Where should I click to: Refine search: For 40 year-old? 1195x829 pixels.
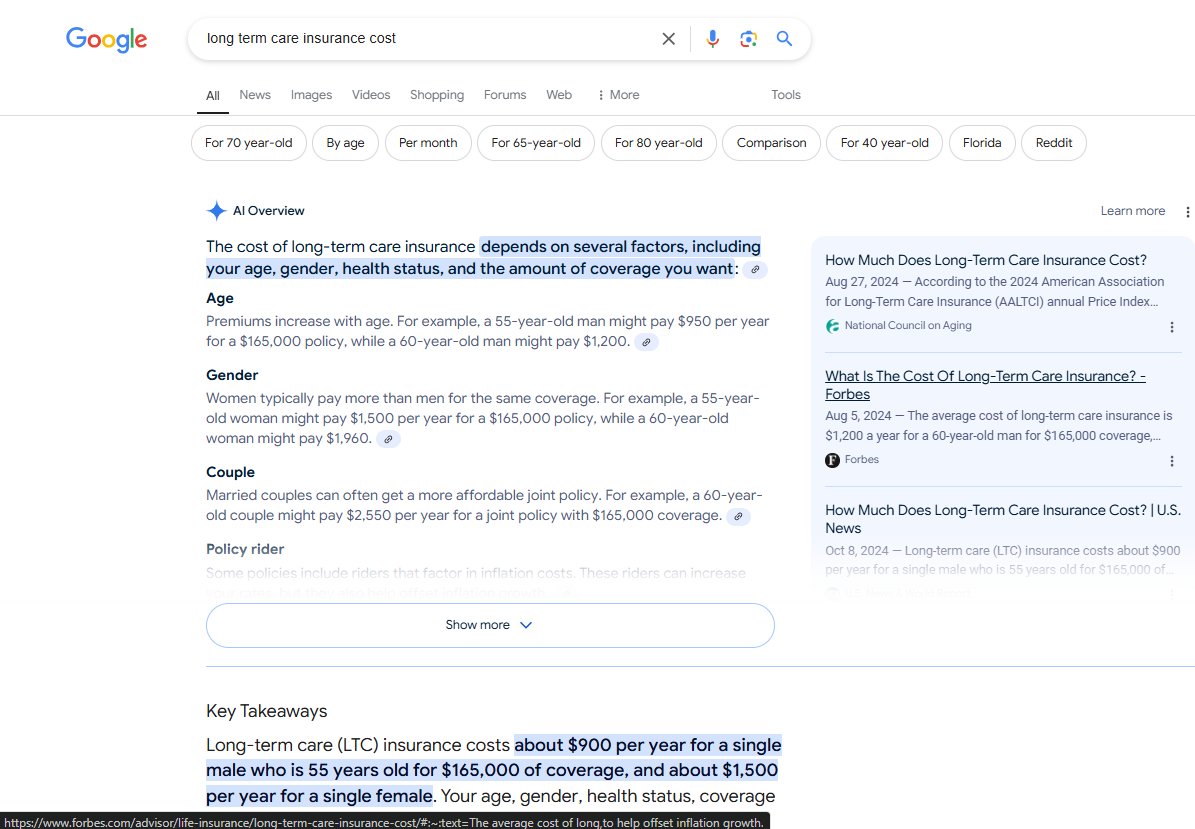[x=884, y=143]
